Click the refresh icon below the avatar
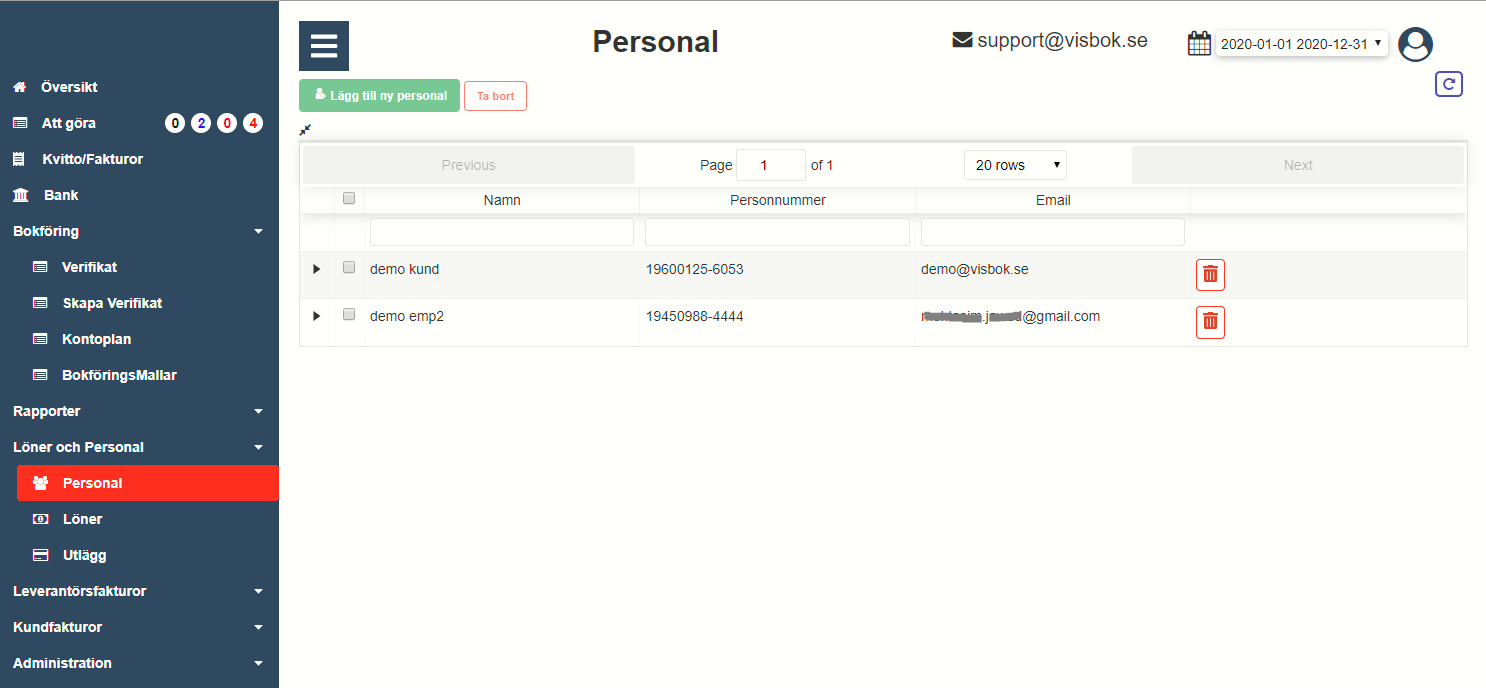Screen dimensions: 1486x688 (x=1448, y=84)
